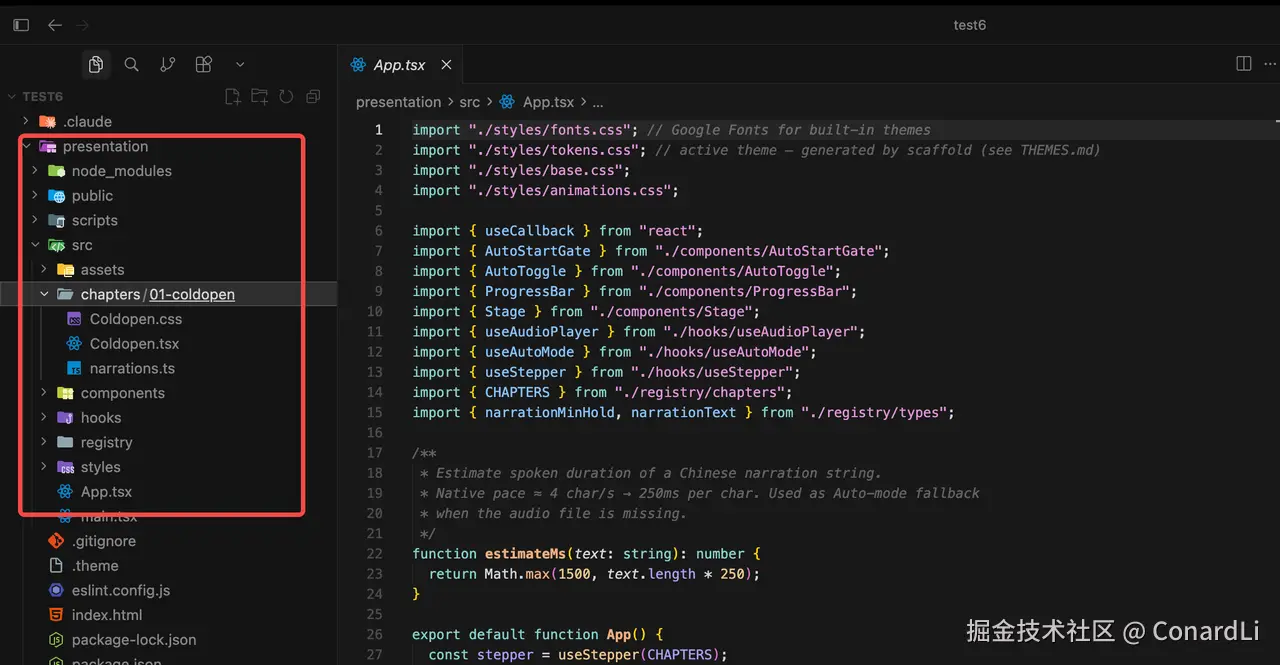Collapse the TEST6 workspace section

[x=12, y=97]
